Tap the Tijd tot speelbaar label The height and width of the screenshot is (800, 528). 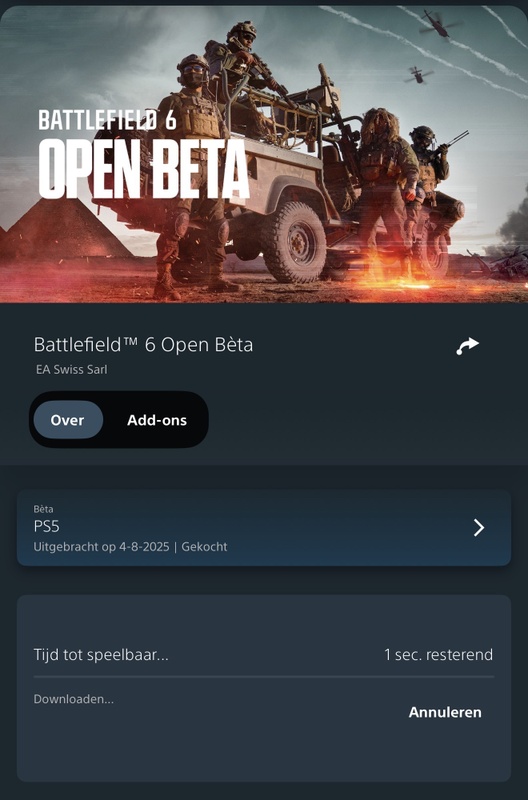101,655
